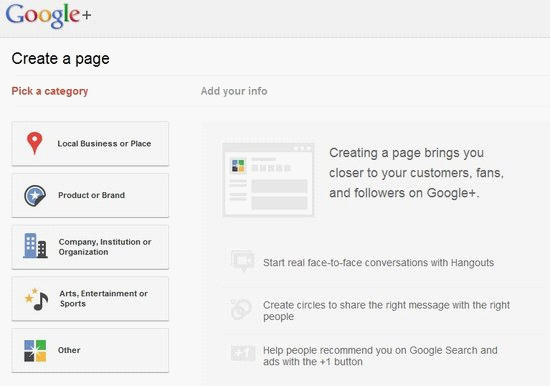The image size is (551, 387).
Task: Click the Create a page heading
Action: click(60, 59)
